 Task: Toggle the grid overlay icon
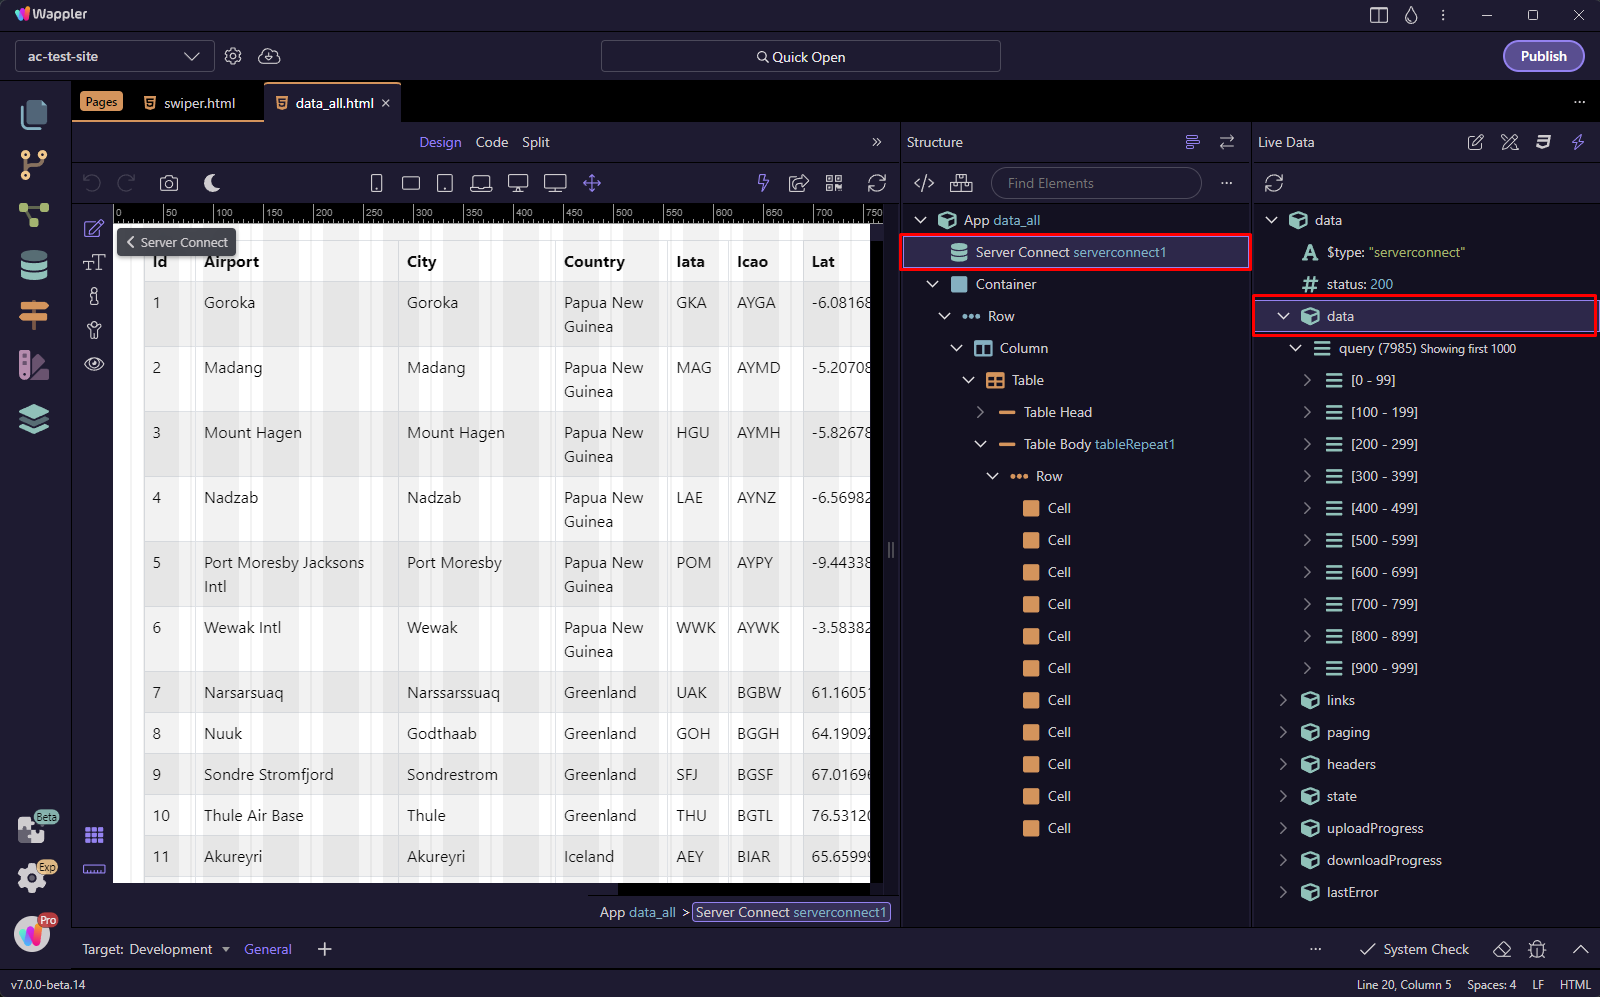tap(94, 835)
